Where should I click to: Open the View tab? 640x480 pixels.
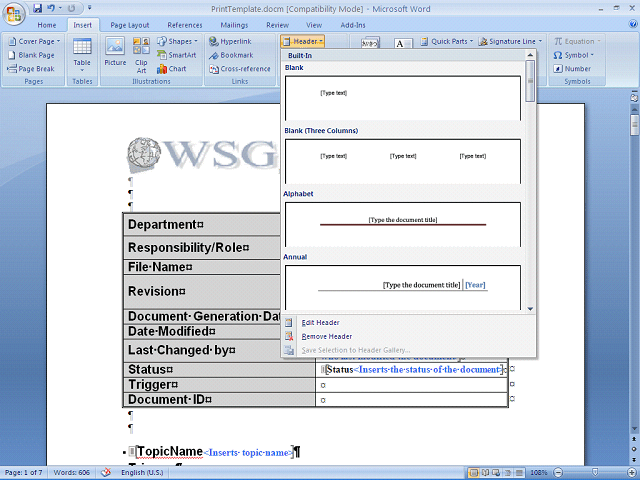[314, 25]
